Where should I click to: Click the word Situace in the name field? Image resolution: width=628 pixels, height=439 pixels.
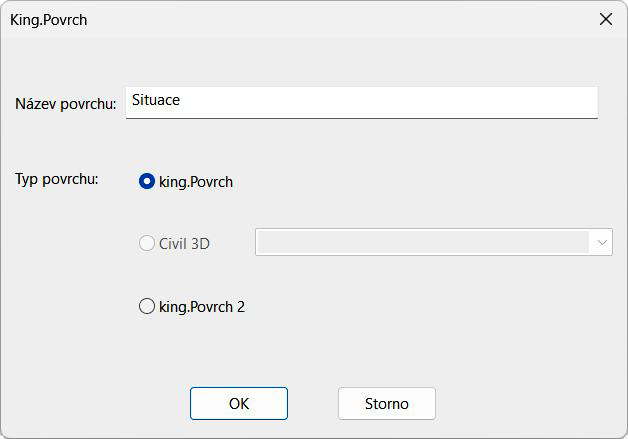pyautogui.click(x=156, y=101)
